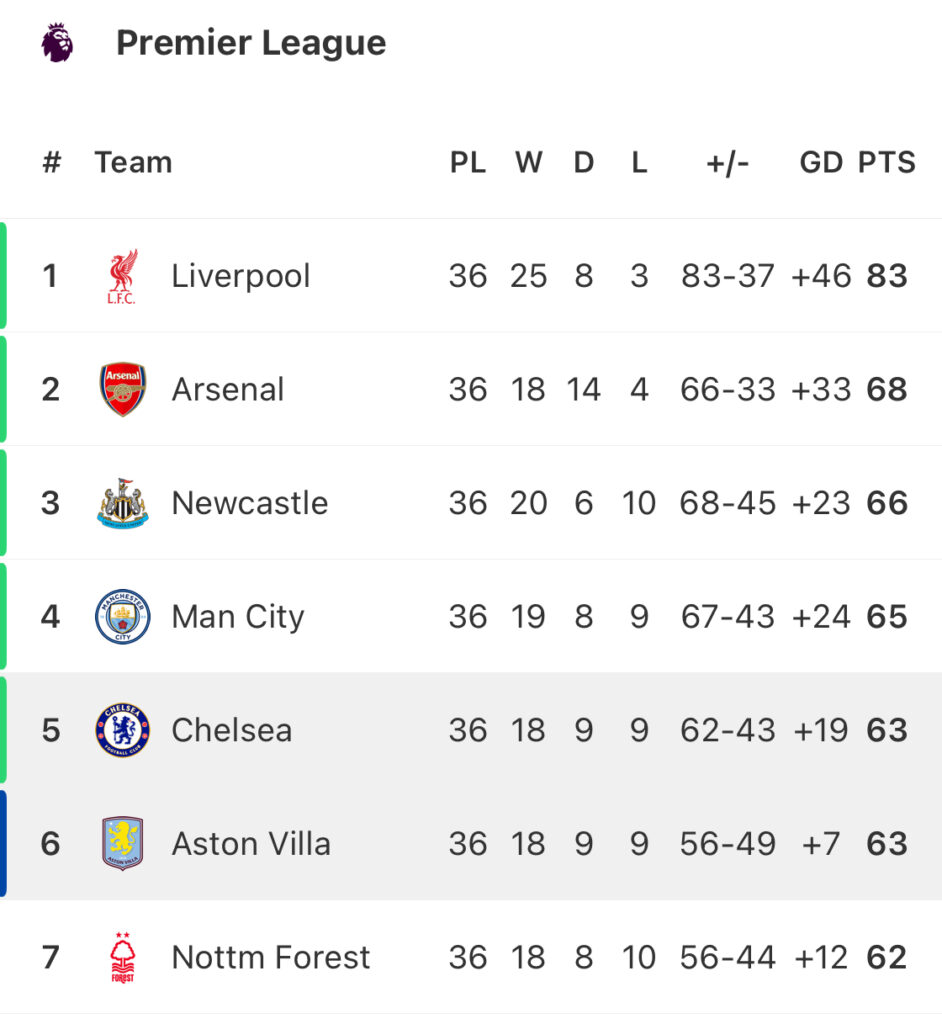The height and width of the screenshot is (1024, 942).
Task: Tap the Nottingham Forest tree logo
Action: [x=123, y=957]
